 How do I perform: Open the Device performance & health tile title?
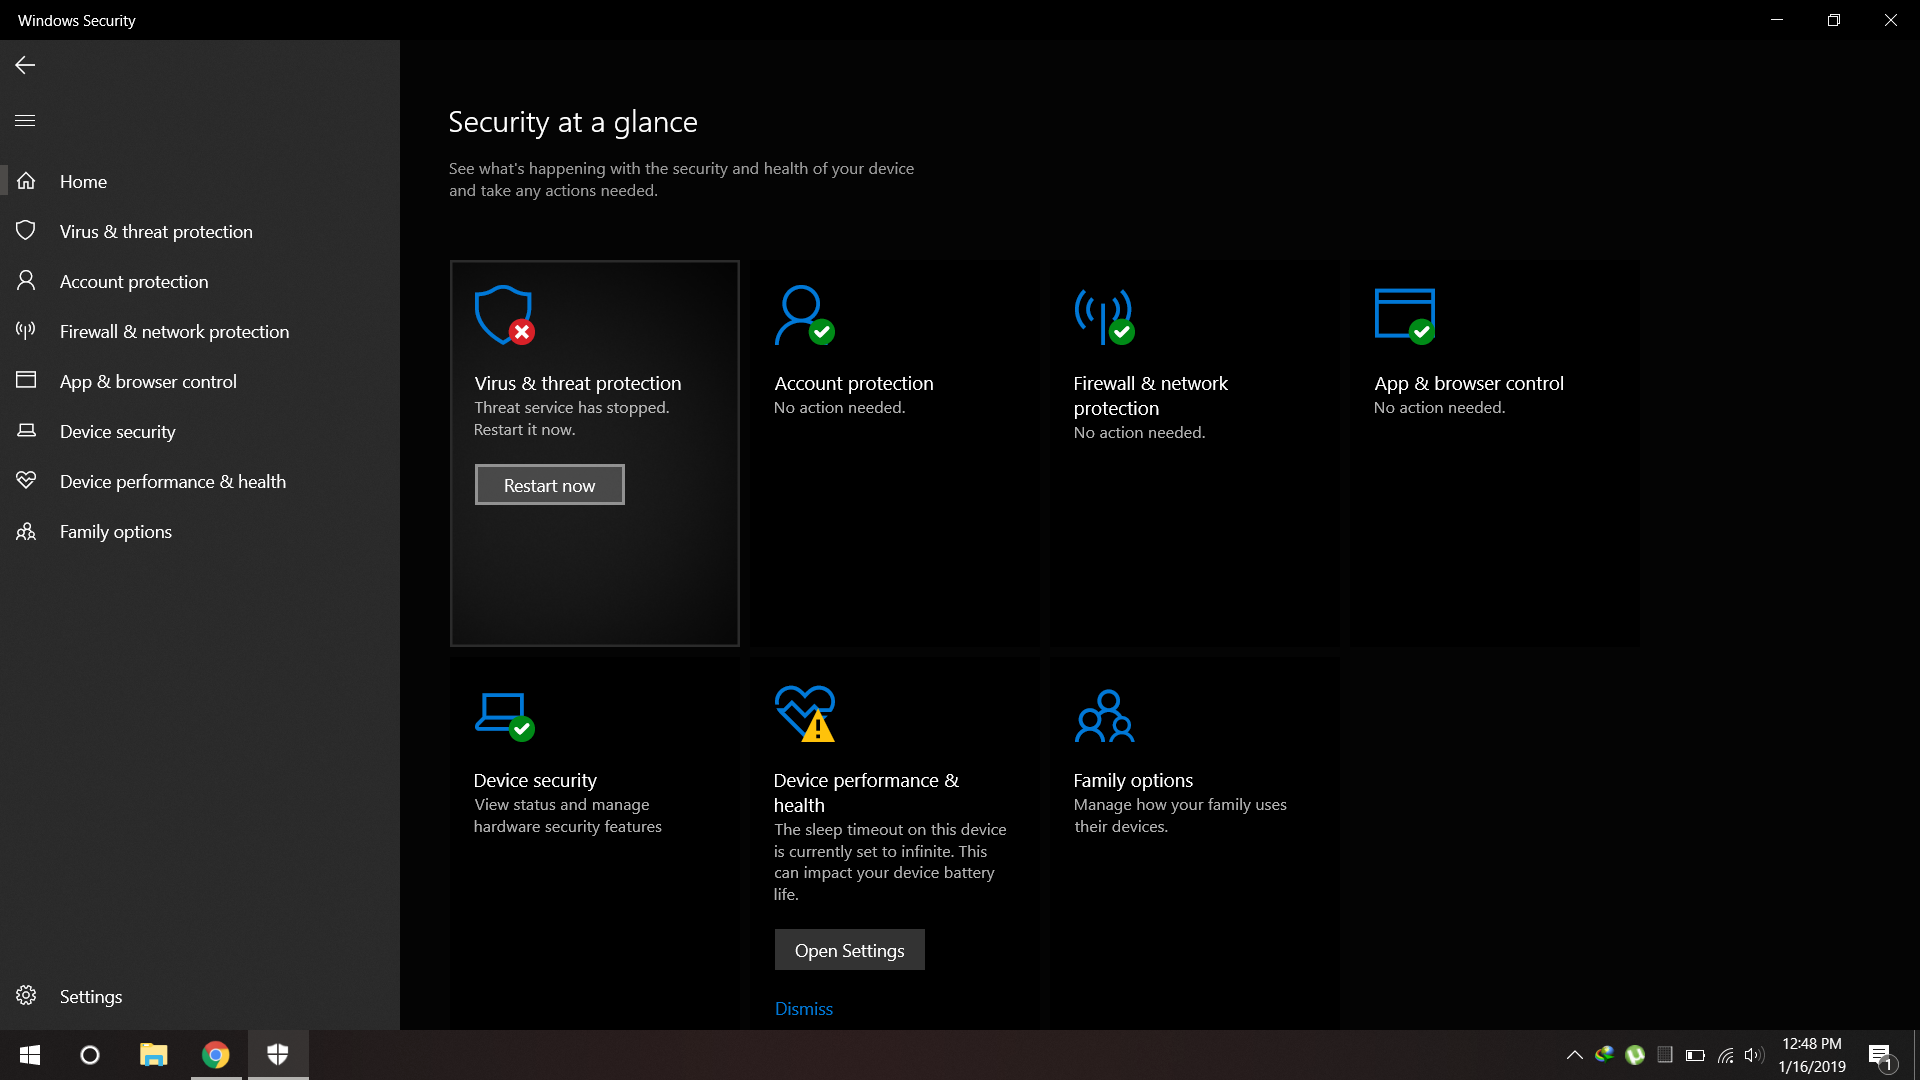coord(866,793)
